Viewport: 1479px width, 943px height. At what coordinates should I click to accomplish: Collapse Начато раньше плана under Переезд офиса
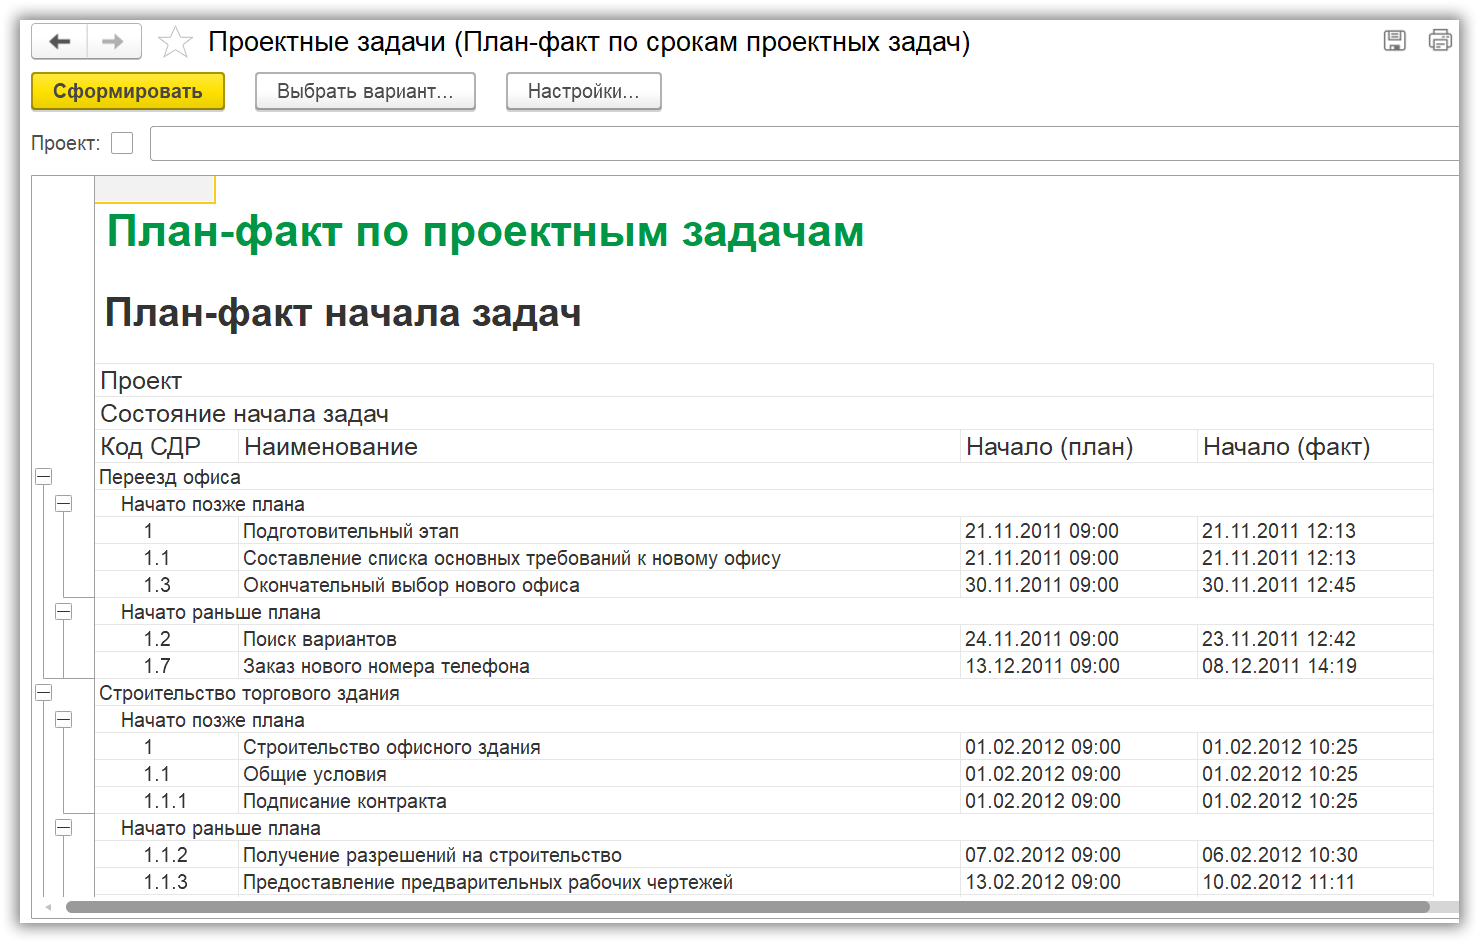(64, 612)
